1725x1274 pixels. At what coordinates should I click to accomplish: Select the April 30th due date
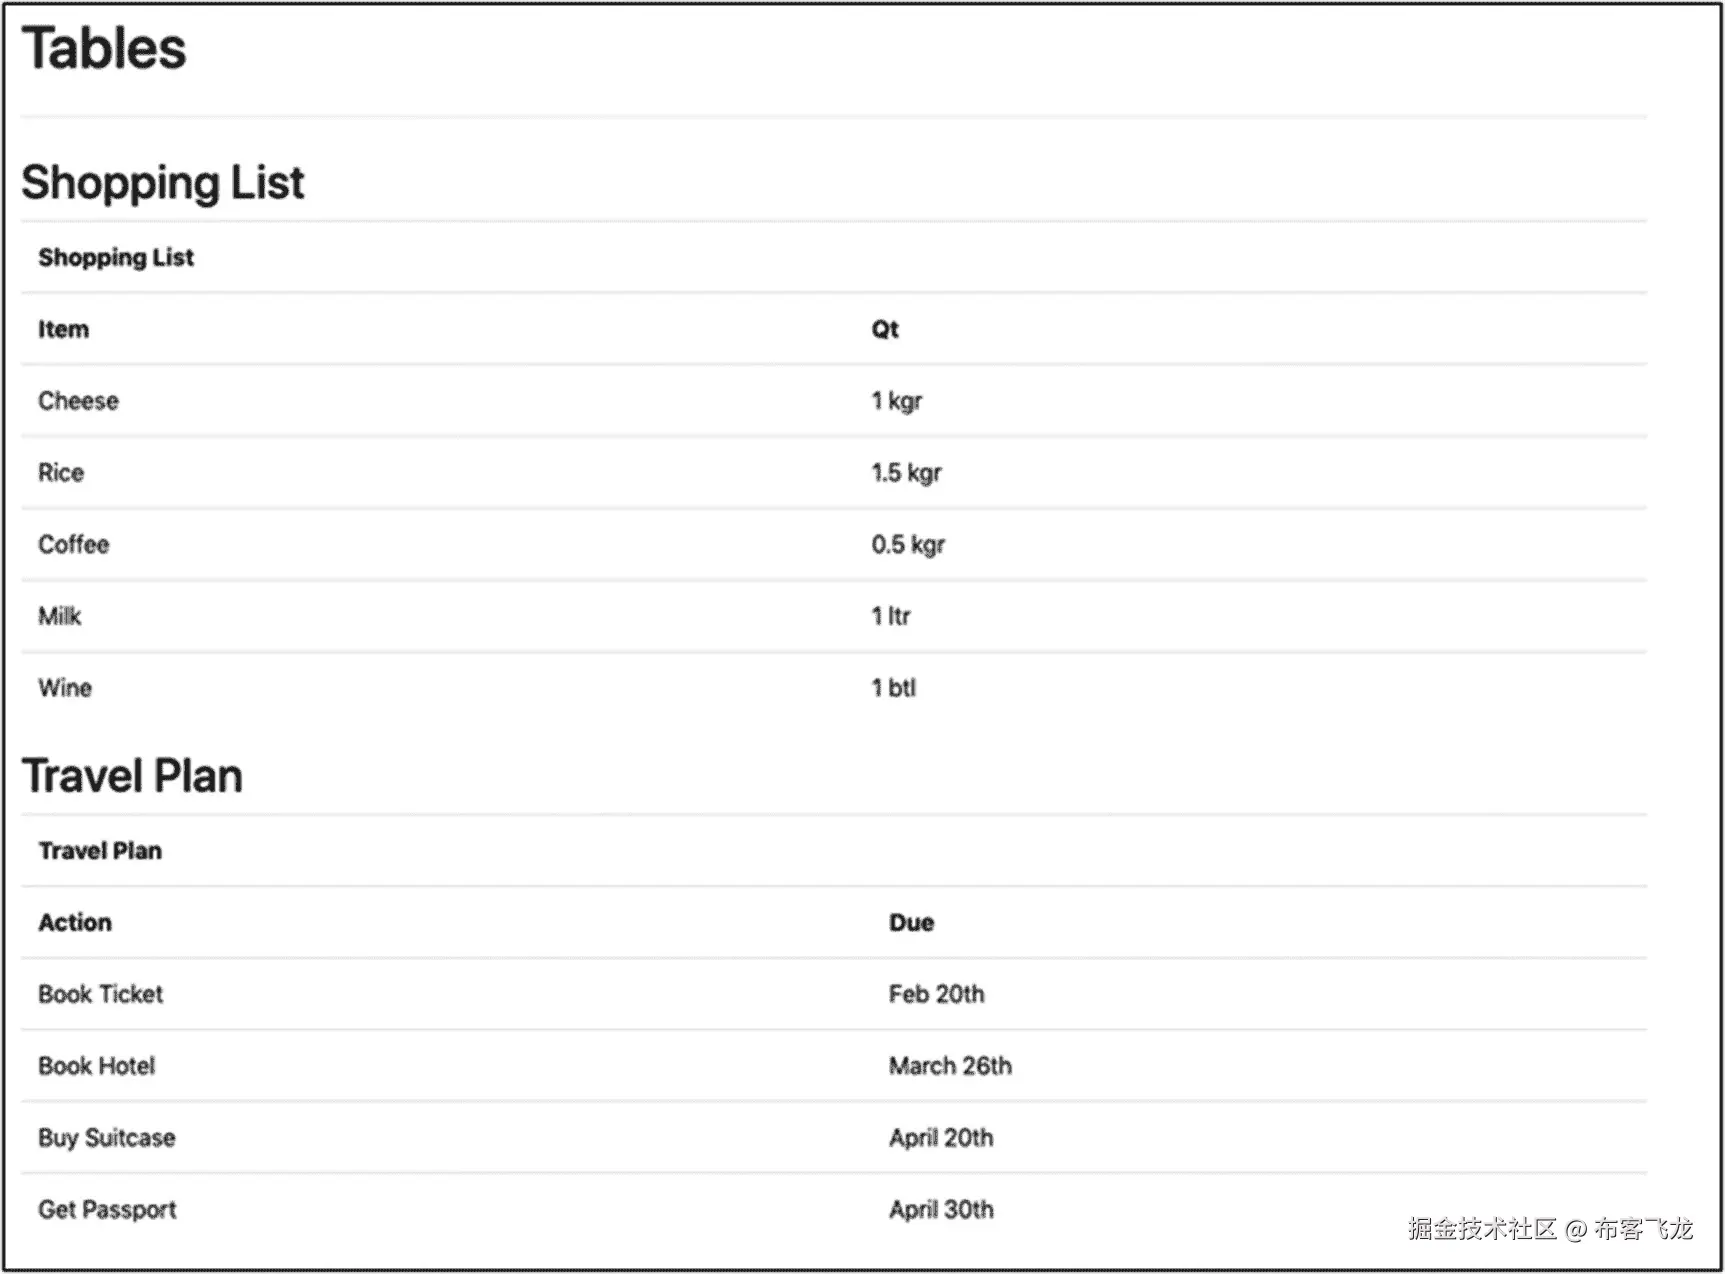[x=941, y=1210]
